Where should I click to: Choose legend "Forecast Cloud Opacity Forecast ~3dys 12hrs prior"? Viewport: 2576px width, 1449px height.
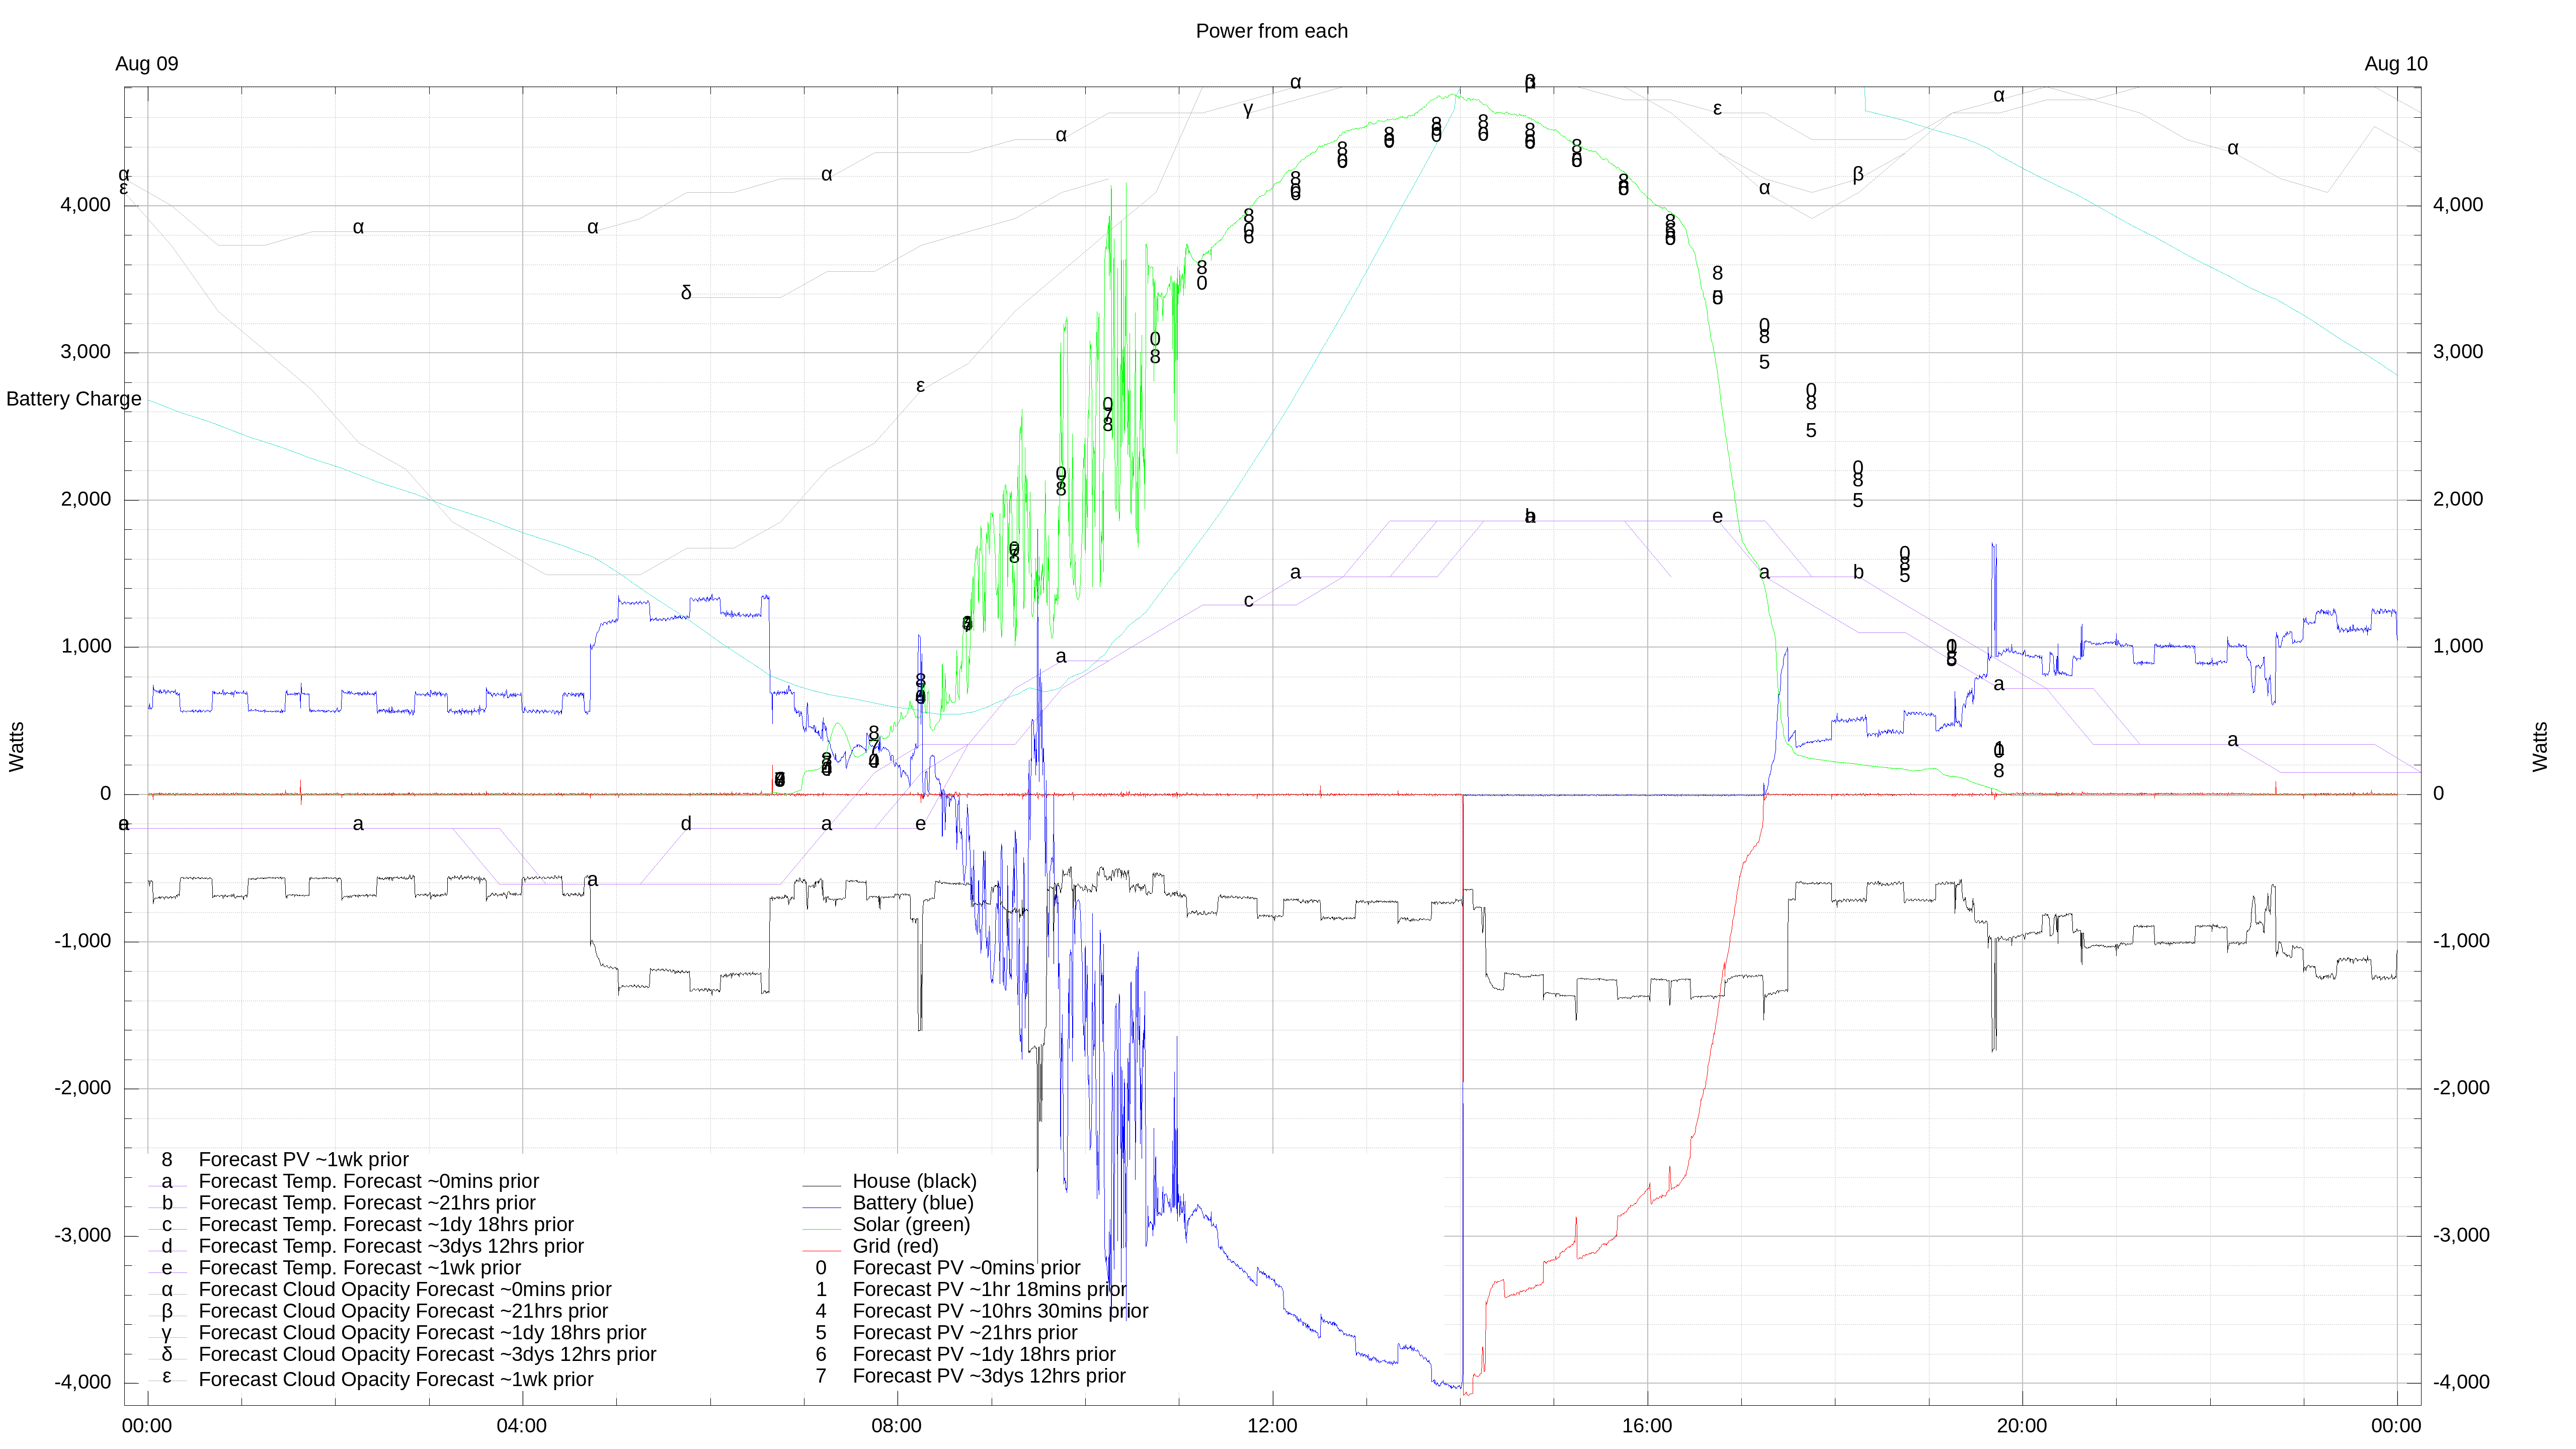(x=427, y=1355)
